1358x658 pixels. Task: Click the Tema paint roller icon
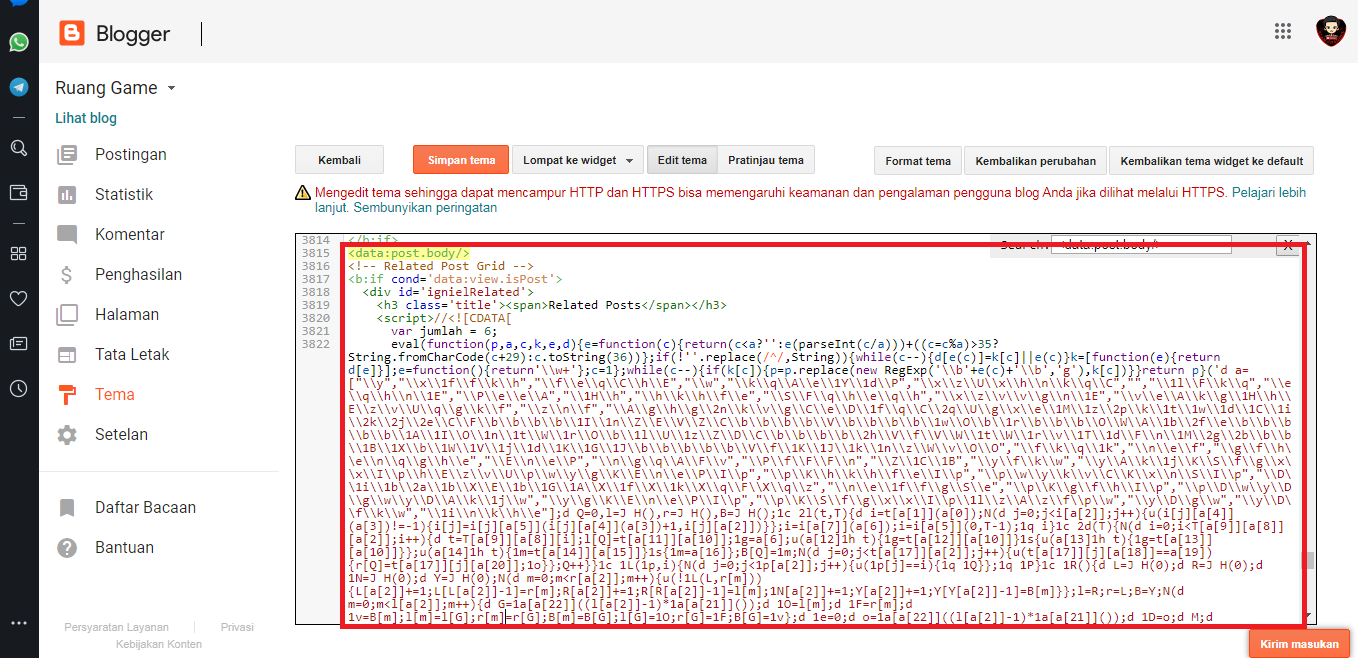tap(67, 394)
